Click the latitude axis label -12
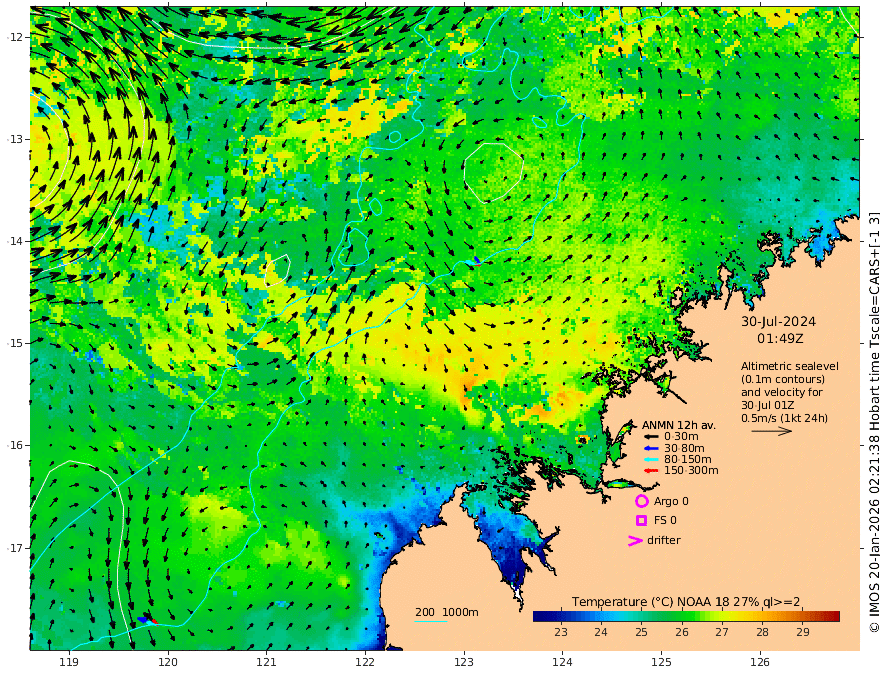Image resolution: width=880 pixels, height=680 pixels. [x=16, y=37]
